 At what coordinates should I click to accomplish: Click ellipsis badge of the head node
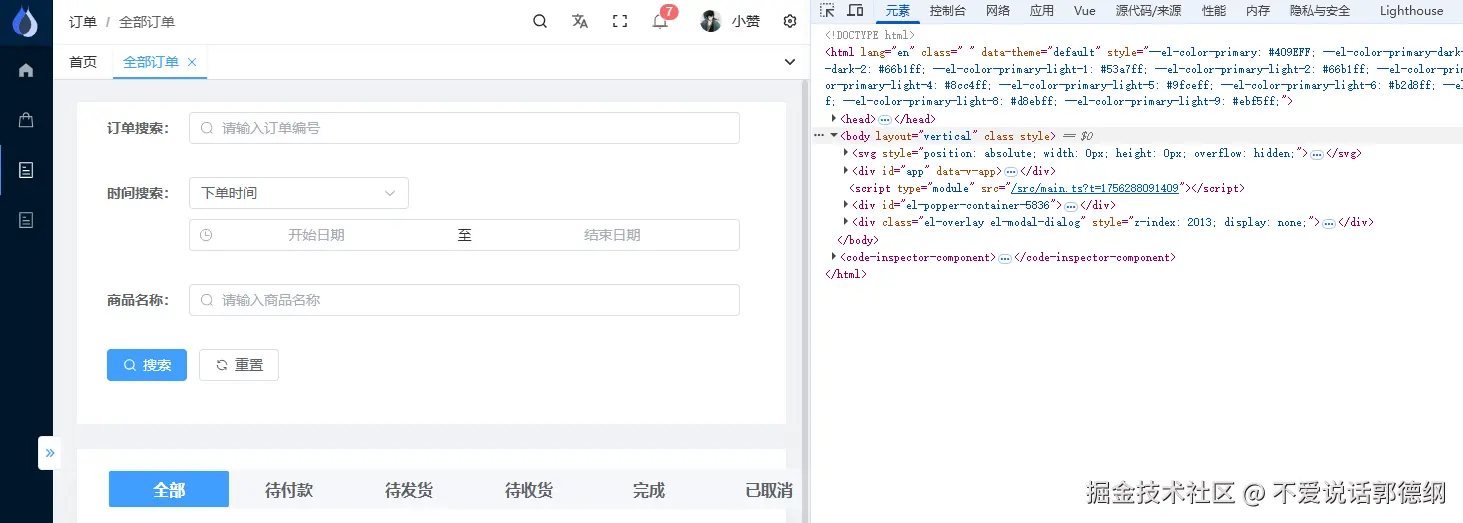(x=885, y=120)
